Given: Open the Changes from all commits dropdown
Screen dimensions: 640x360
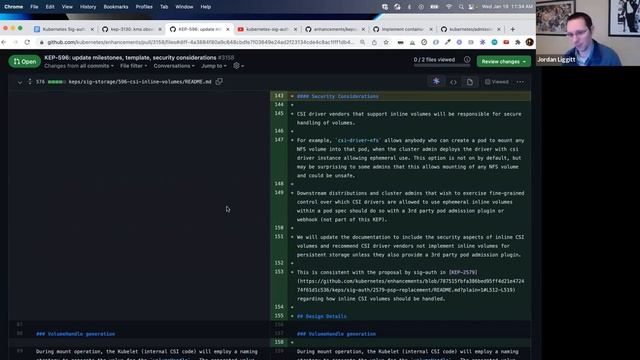Looking at the screenshot, I should (x=79, y=66).
